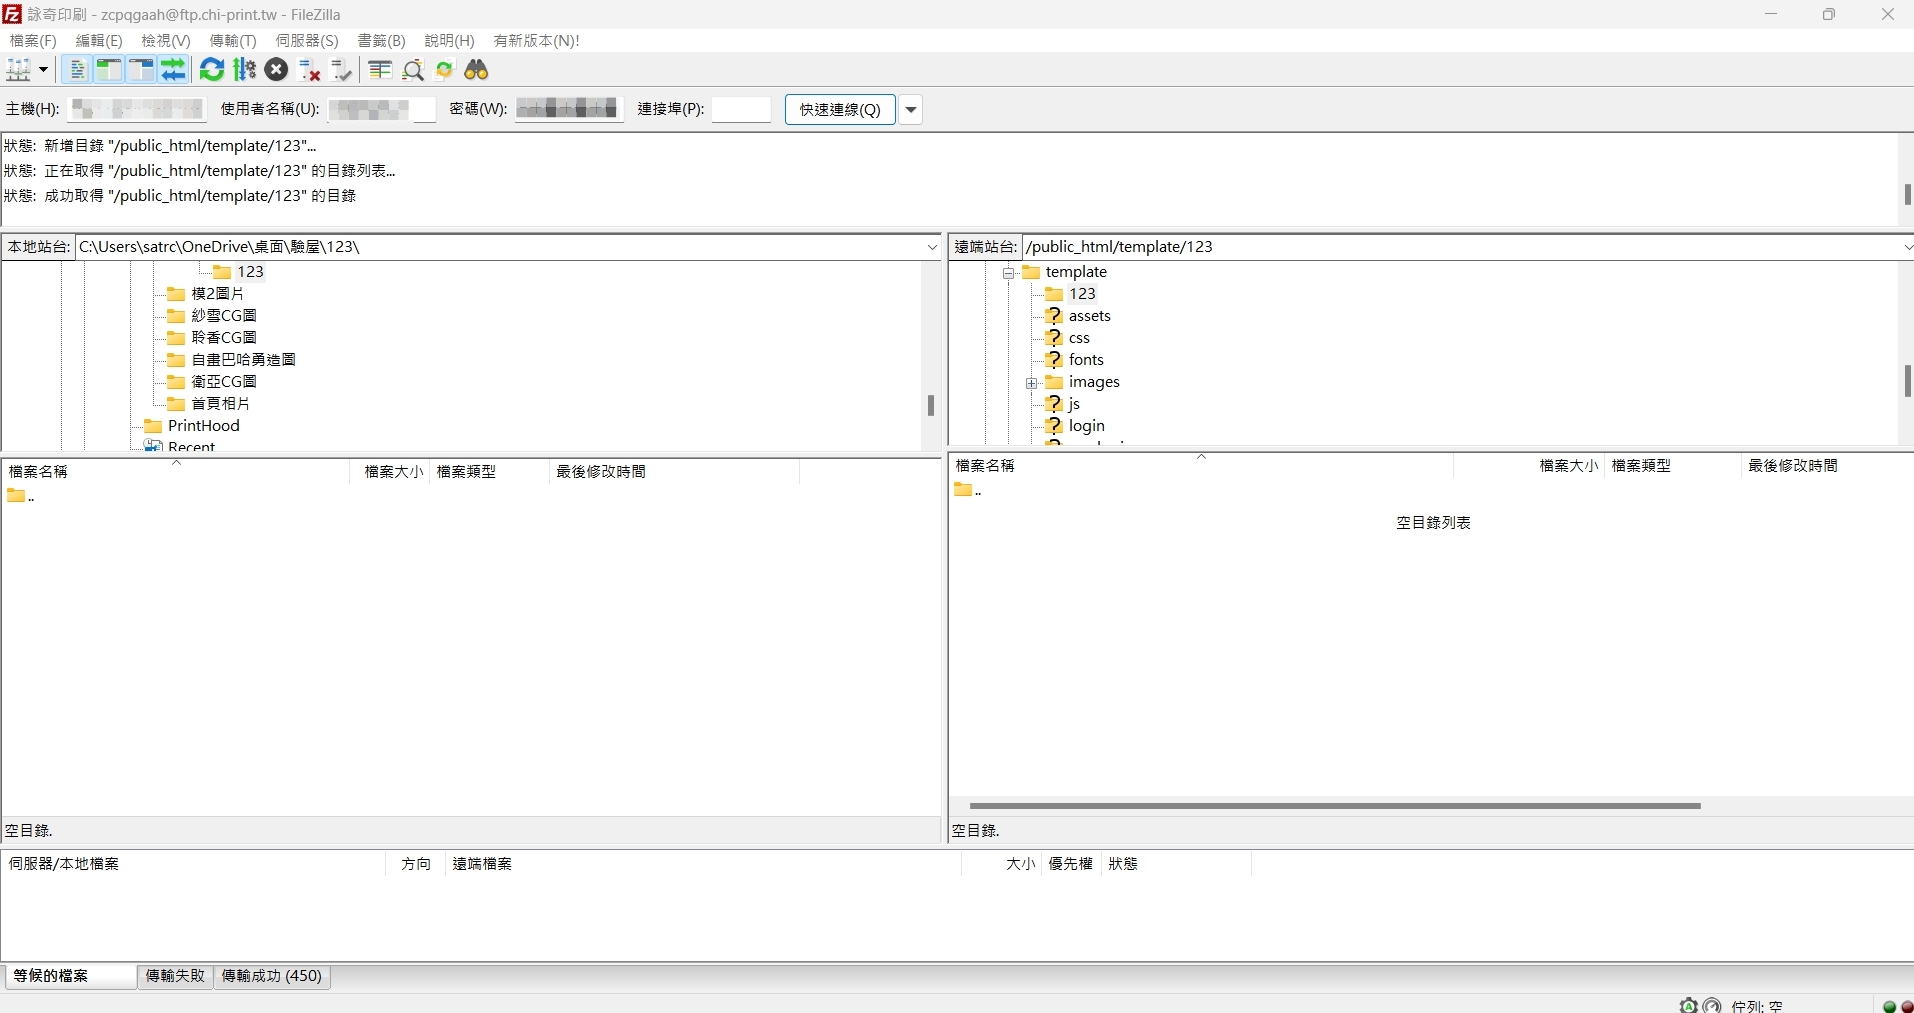Collapse the remote template folder

coord(1009,273)
